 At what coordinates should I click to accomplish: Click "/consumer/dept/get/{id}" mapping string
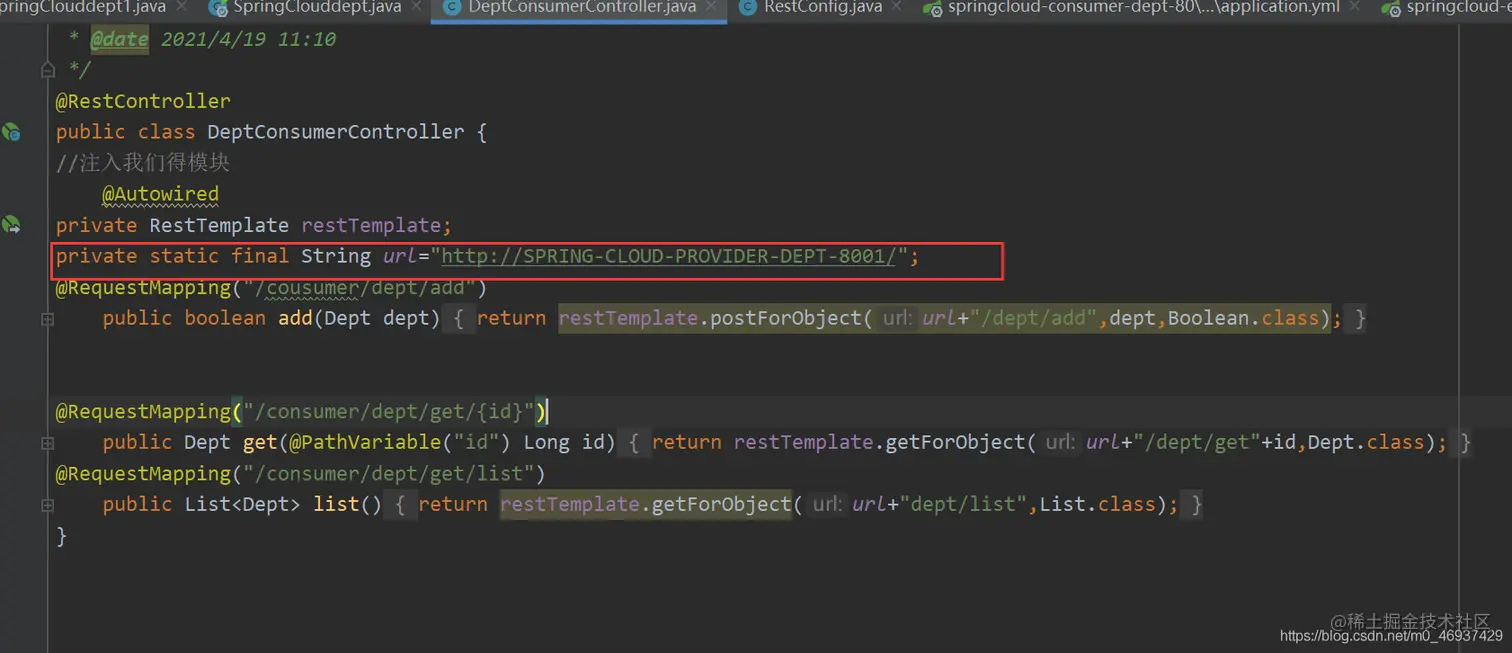388,411
